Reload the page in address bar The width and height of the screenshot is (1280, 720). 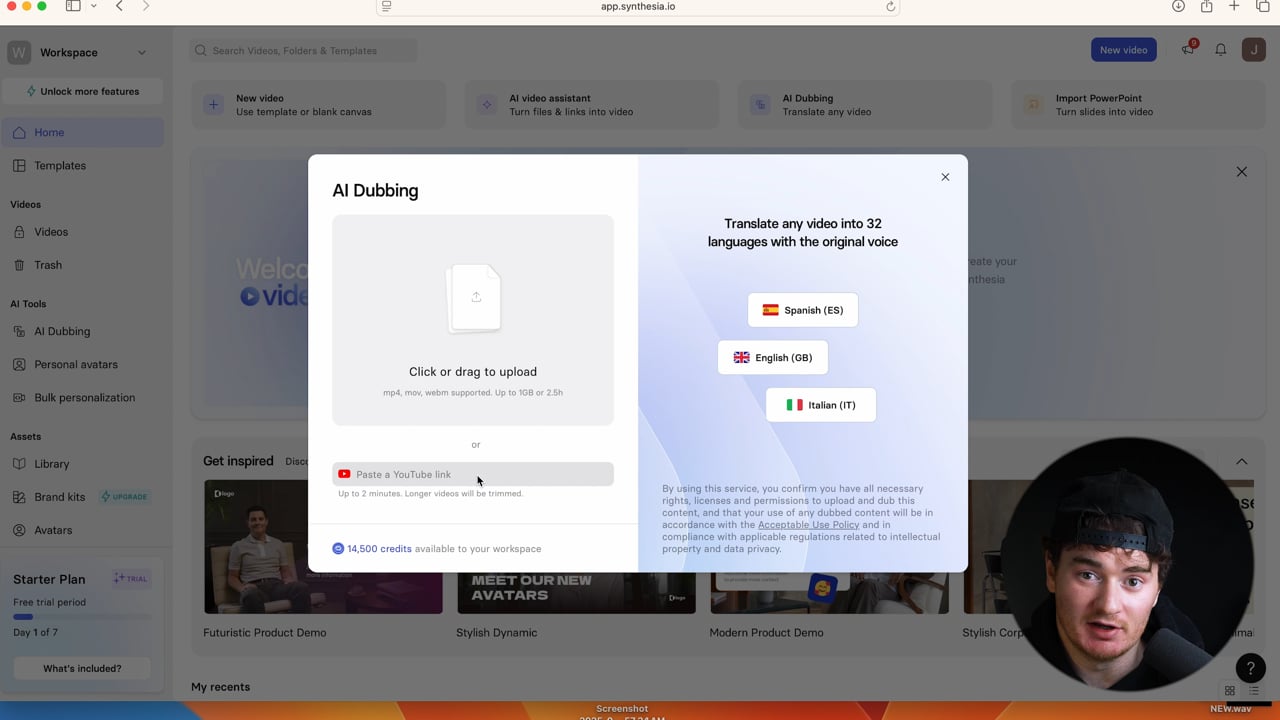click(890, 6)
